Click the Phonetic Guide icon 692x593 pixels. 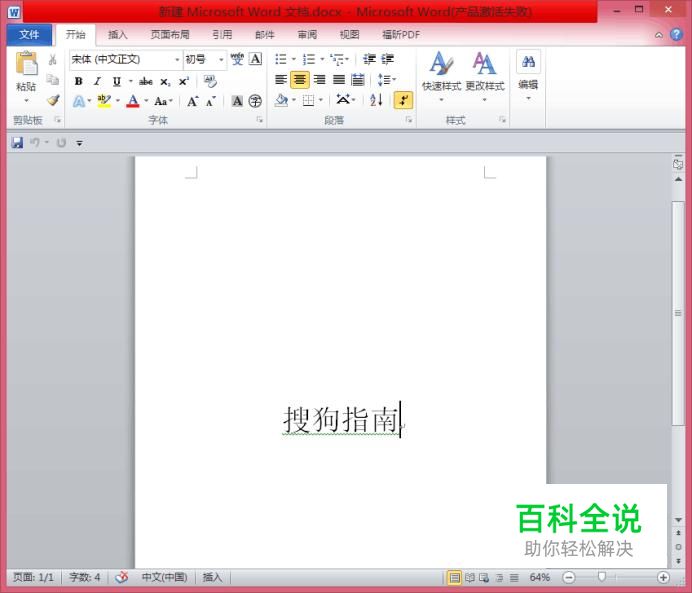237,59
